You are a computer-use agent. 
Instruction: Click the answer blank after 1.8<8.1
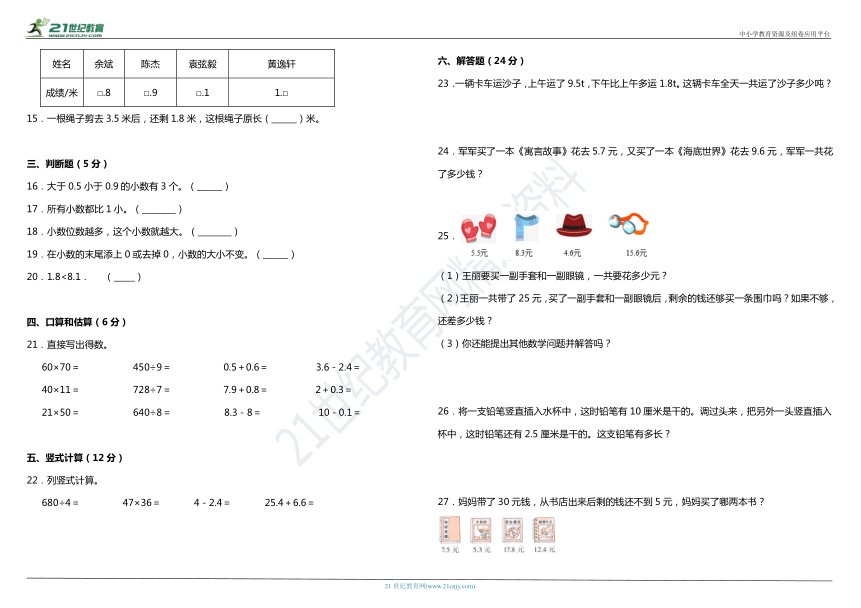click(124, 277)
